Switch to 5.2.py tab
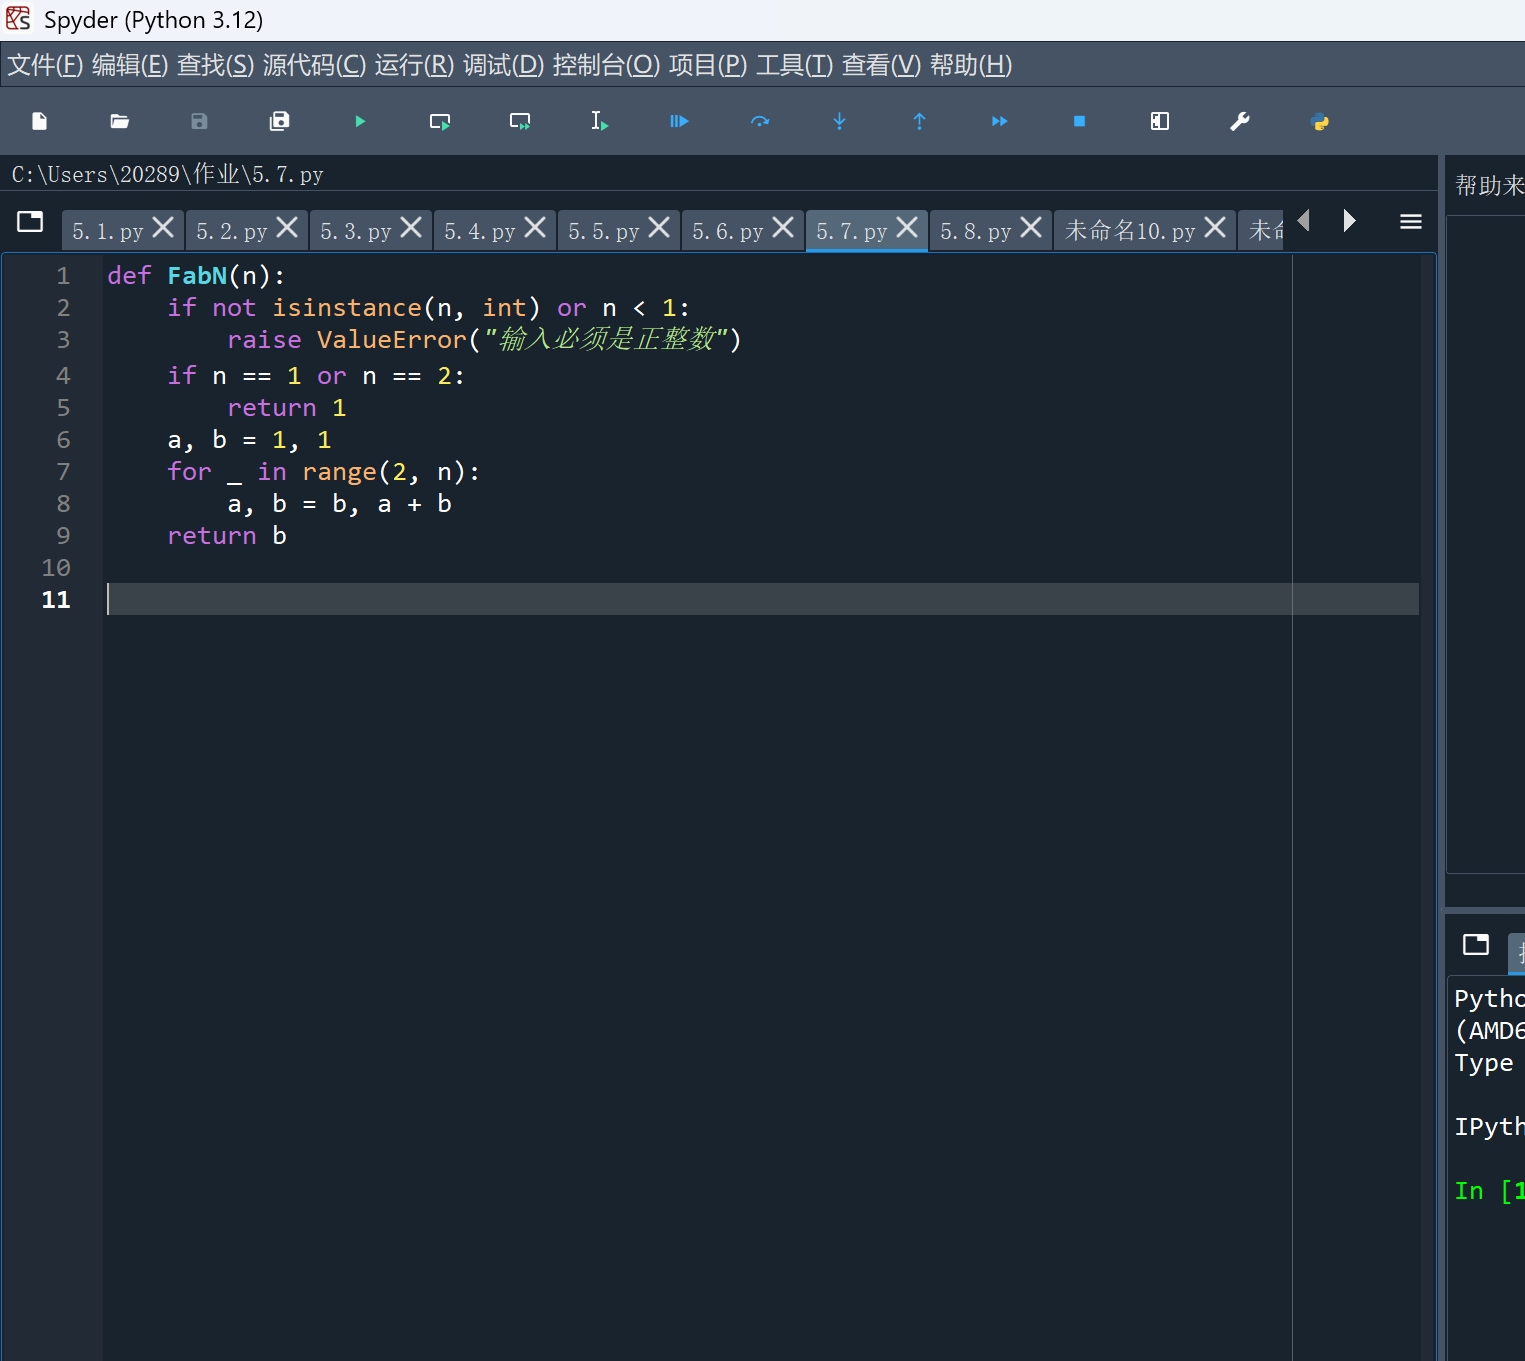1525x1361 pixels. 232,231
